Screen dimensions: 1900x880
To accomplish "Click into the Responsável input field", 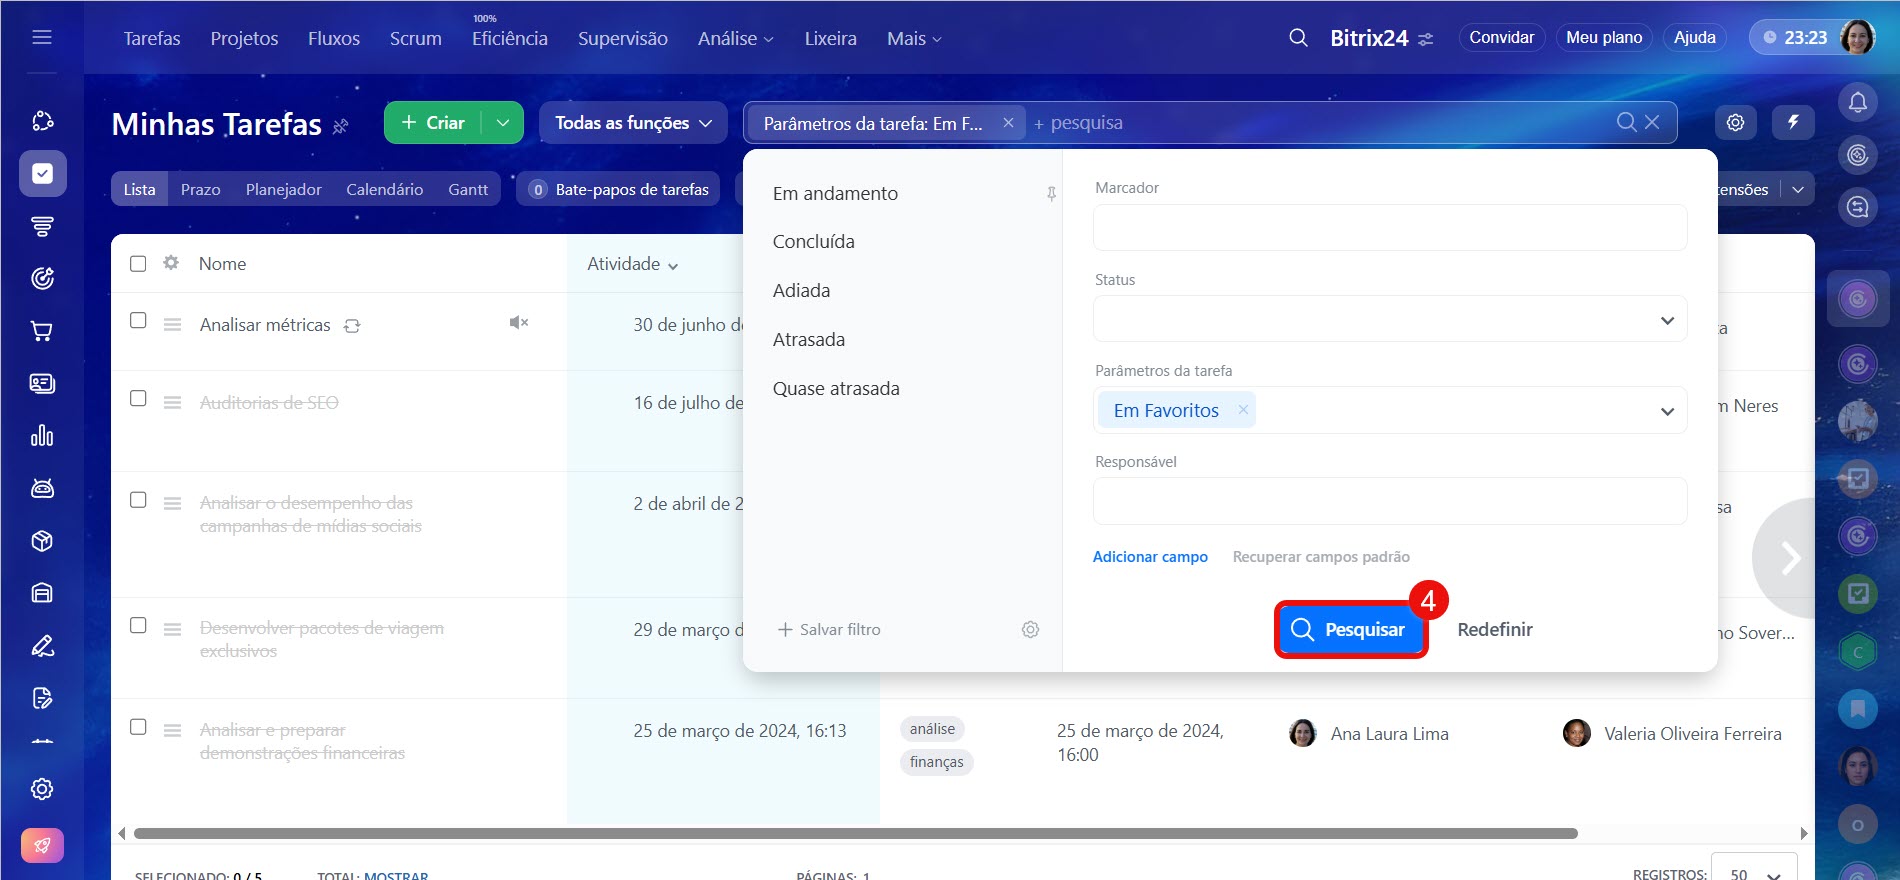I will click(1389, 501).
